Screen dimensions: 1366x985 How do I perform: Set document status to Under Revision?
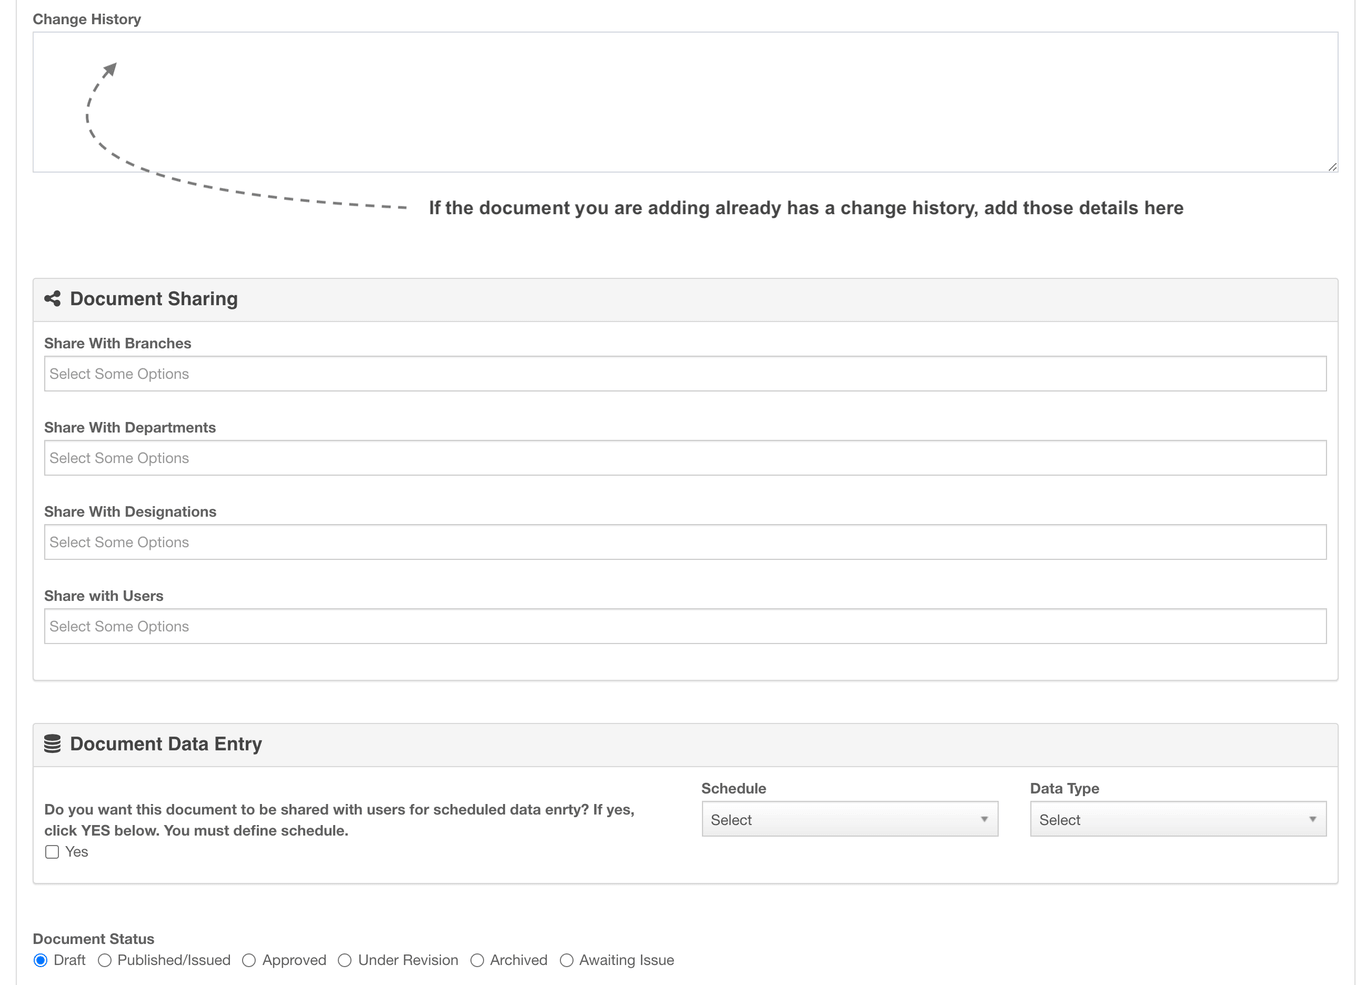coord(345,960)
